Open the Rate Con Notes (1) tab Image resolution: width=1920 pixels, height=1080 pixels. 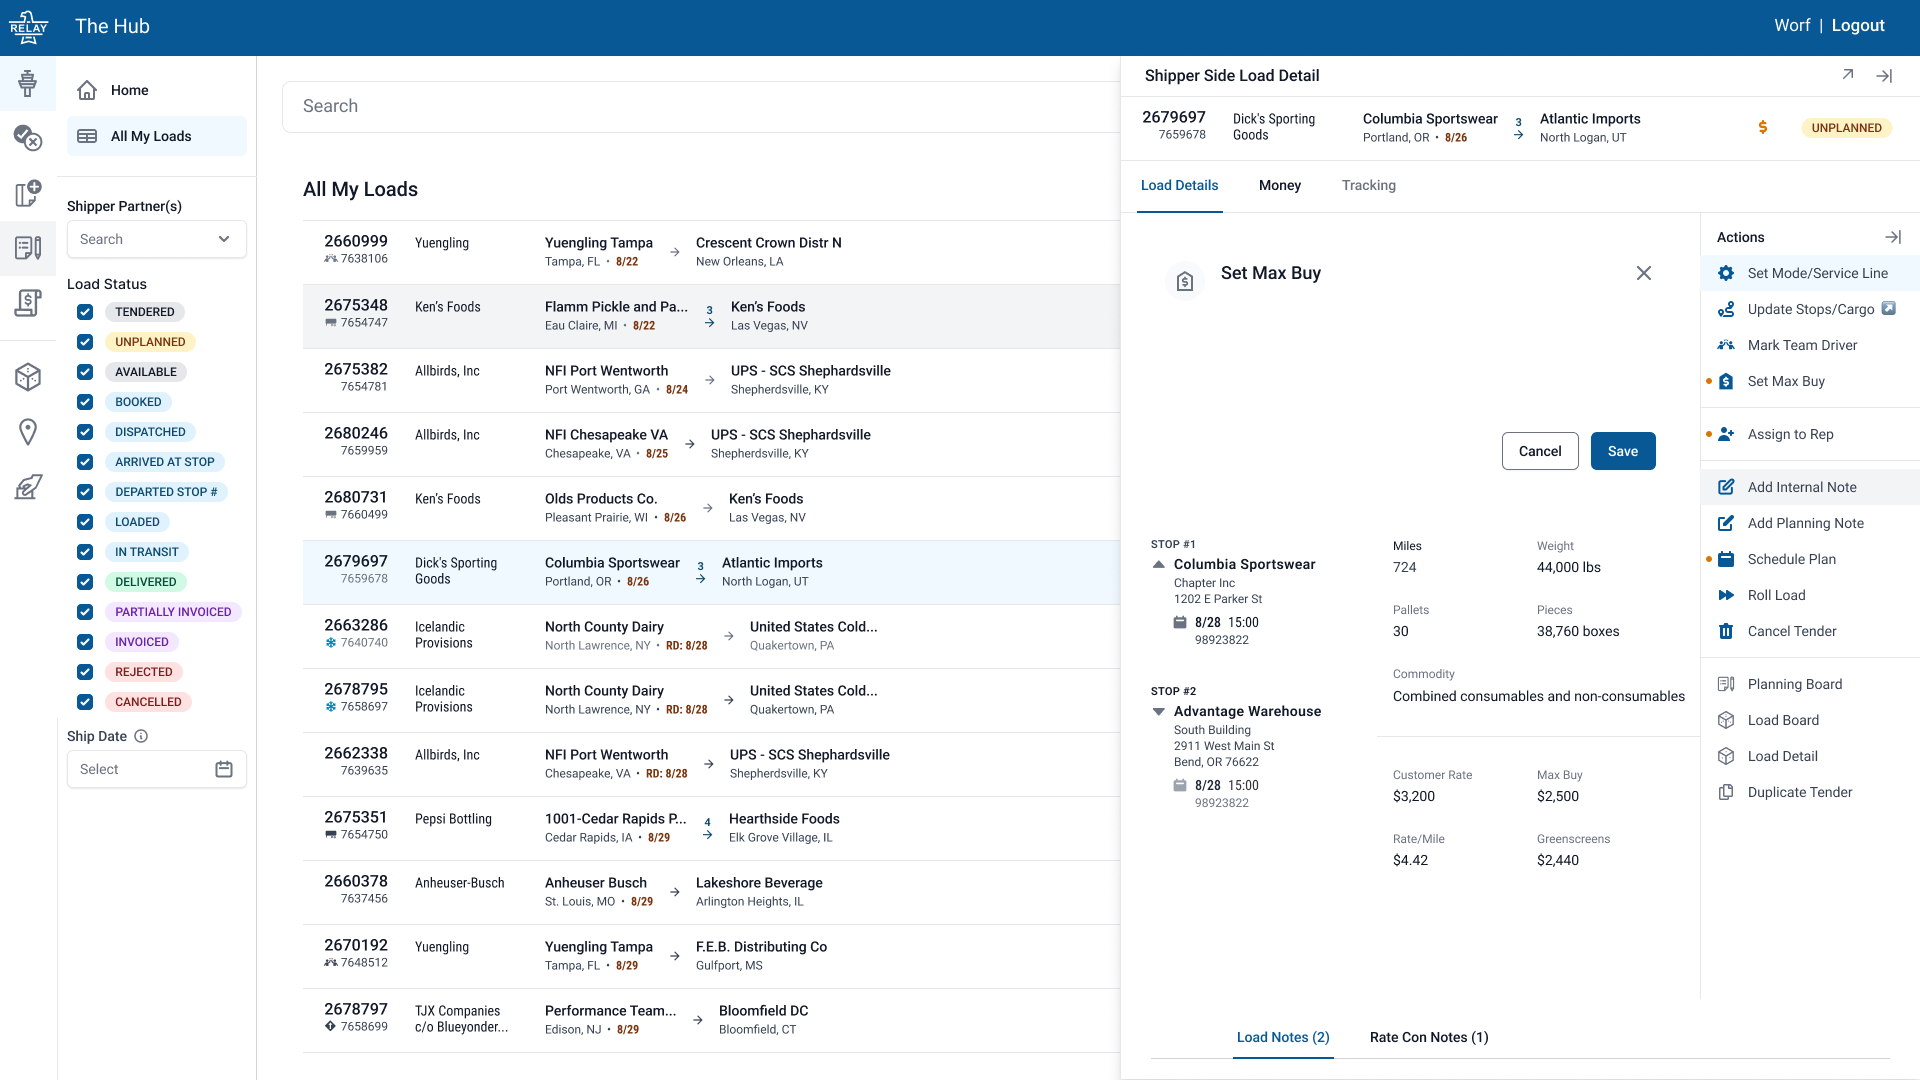tap(1429, 1037)
